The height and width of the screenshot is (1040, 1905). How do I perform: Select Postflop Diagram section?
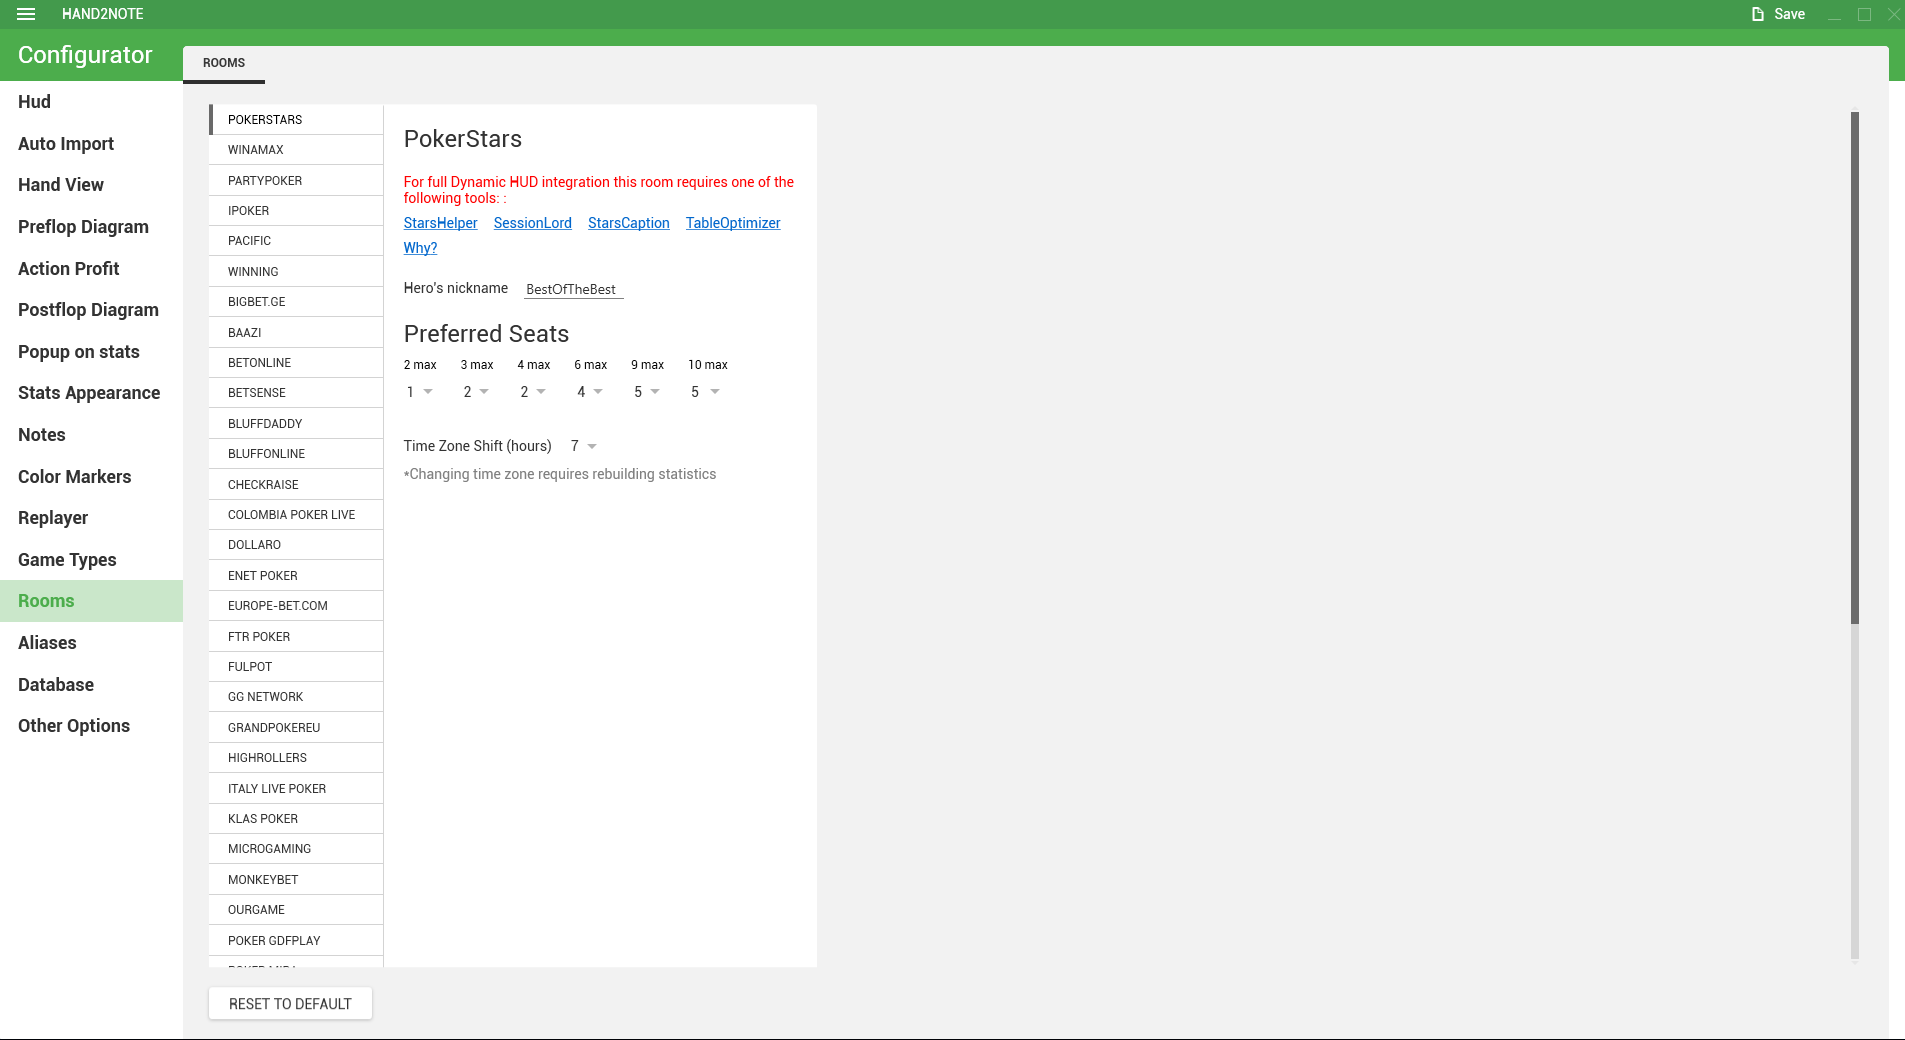[91, 310]
